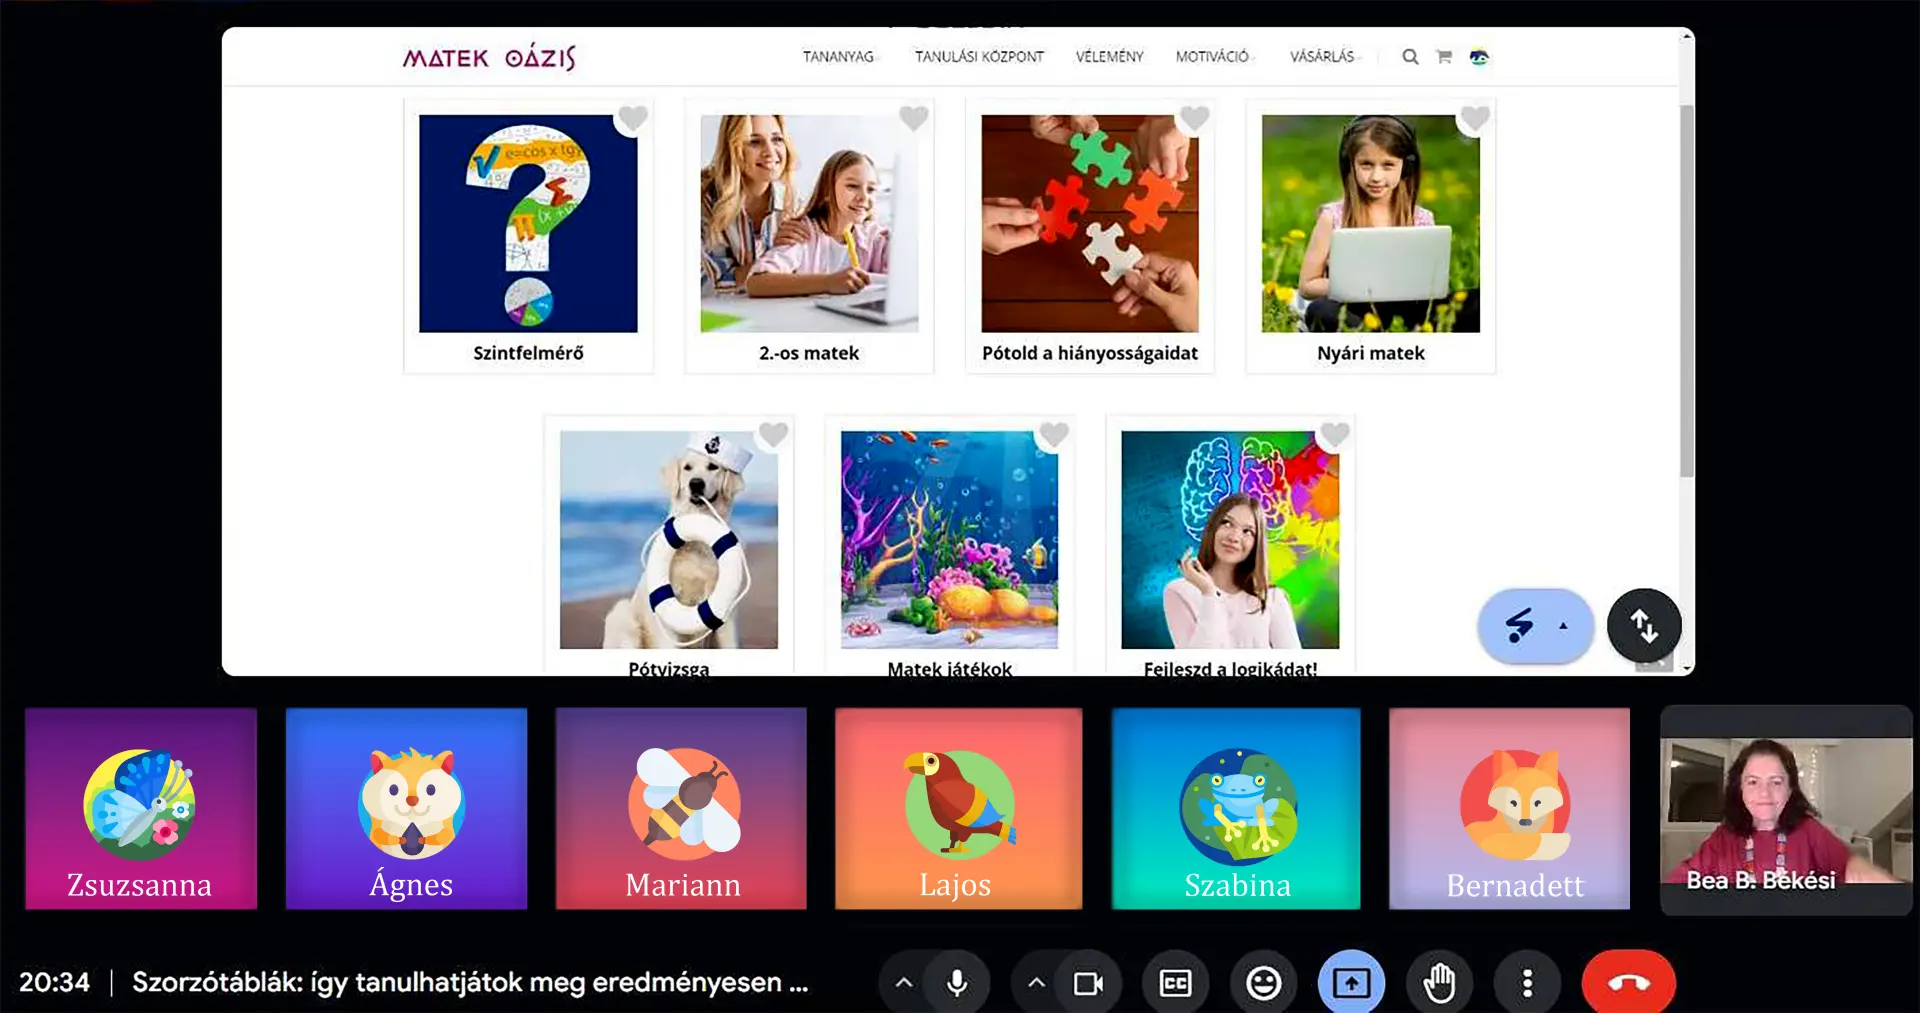
Task: Open the TANANYAG menu
Action: [838, 57]
